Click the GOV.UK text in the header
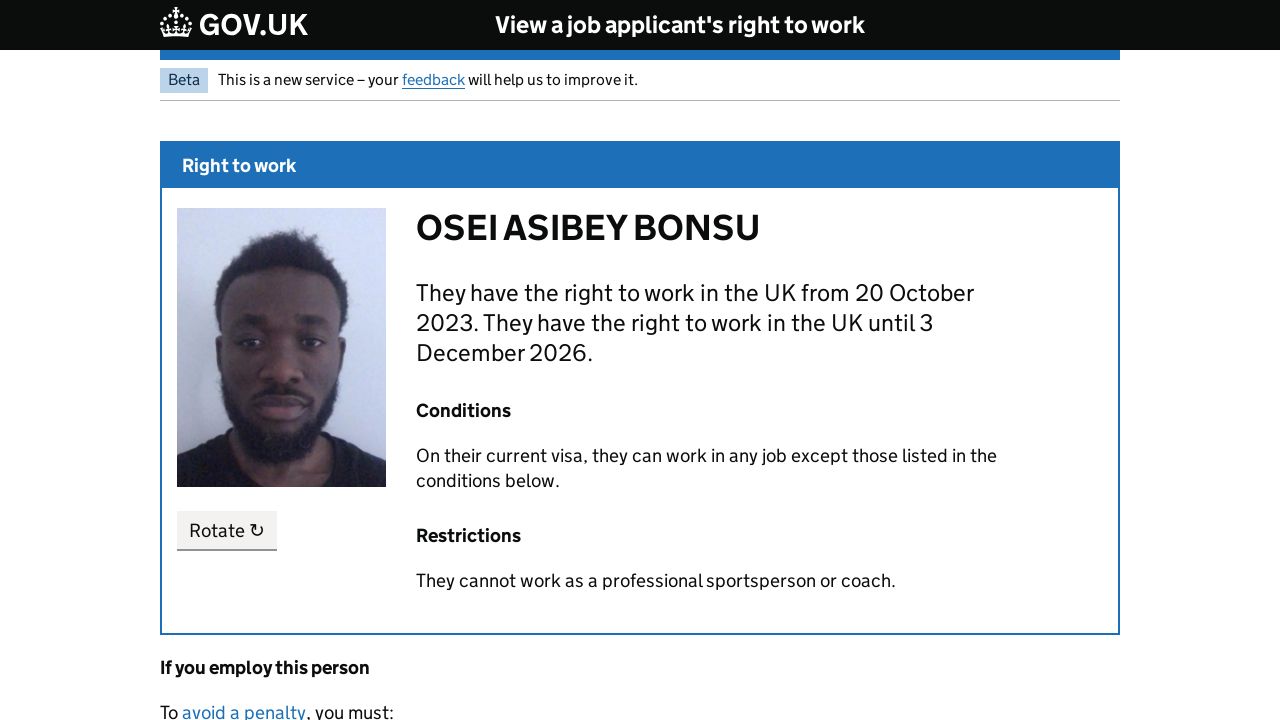Screen dimensions: 1280x720 [253, 25]
